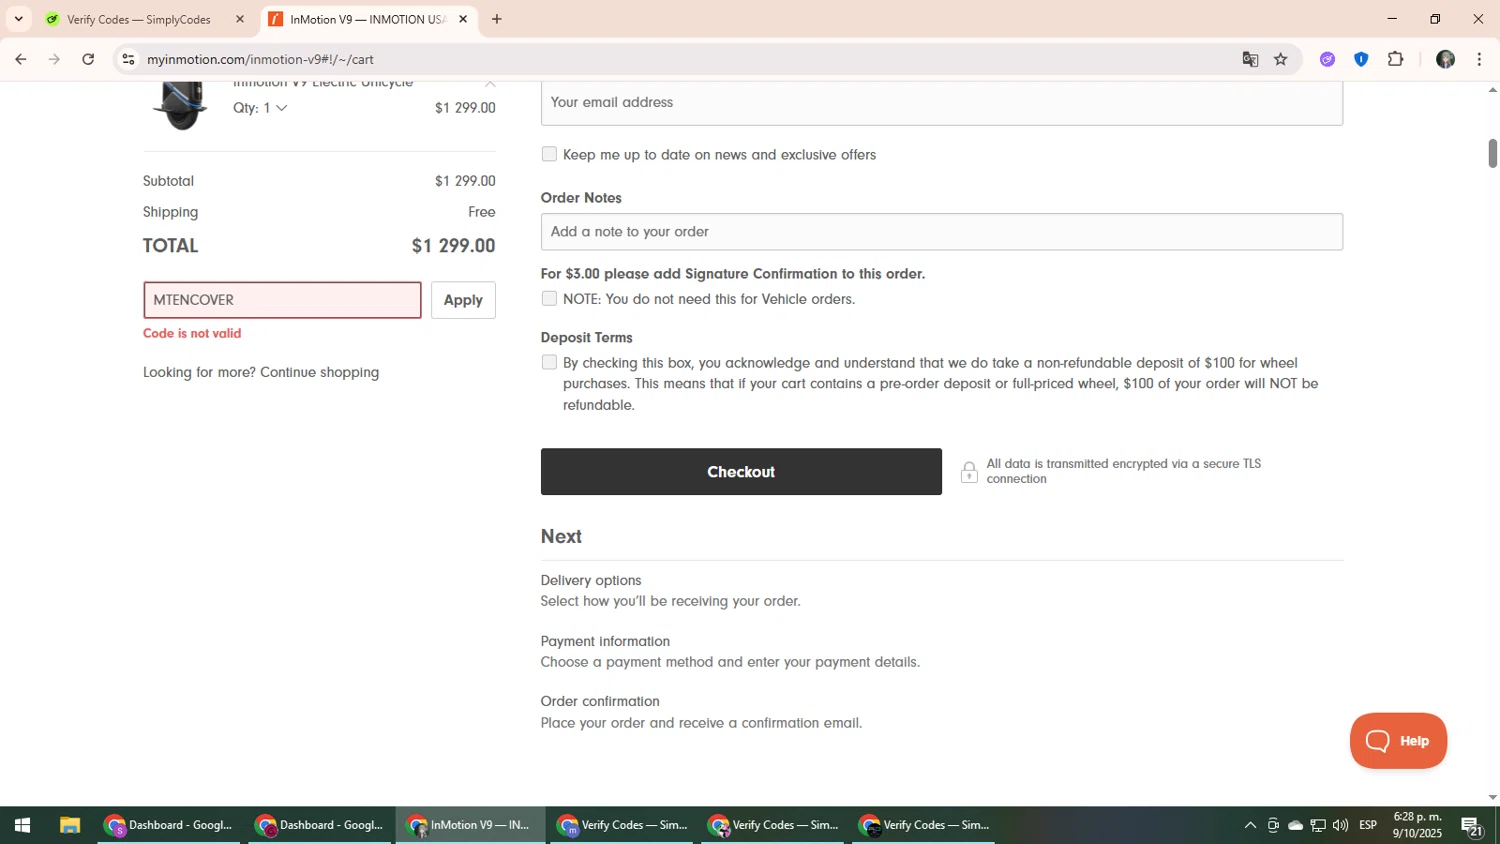Image resolution: width=1500 pixels, height=844 pixels.
Task: Open the volume speaker tray icon
Action: [1340, 825]
